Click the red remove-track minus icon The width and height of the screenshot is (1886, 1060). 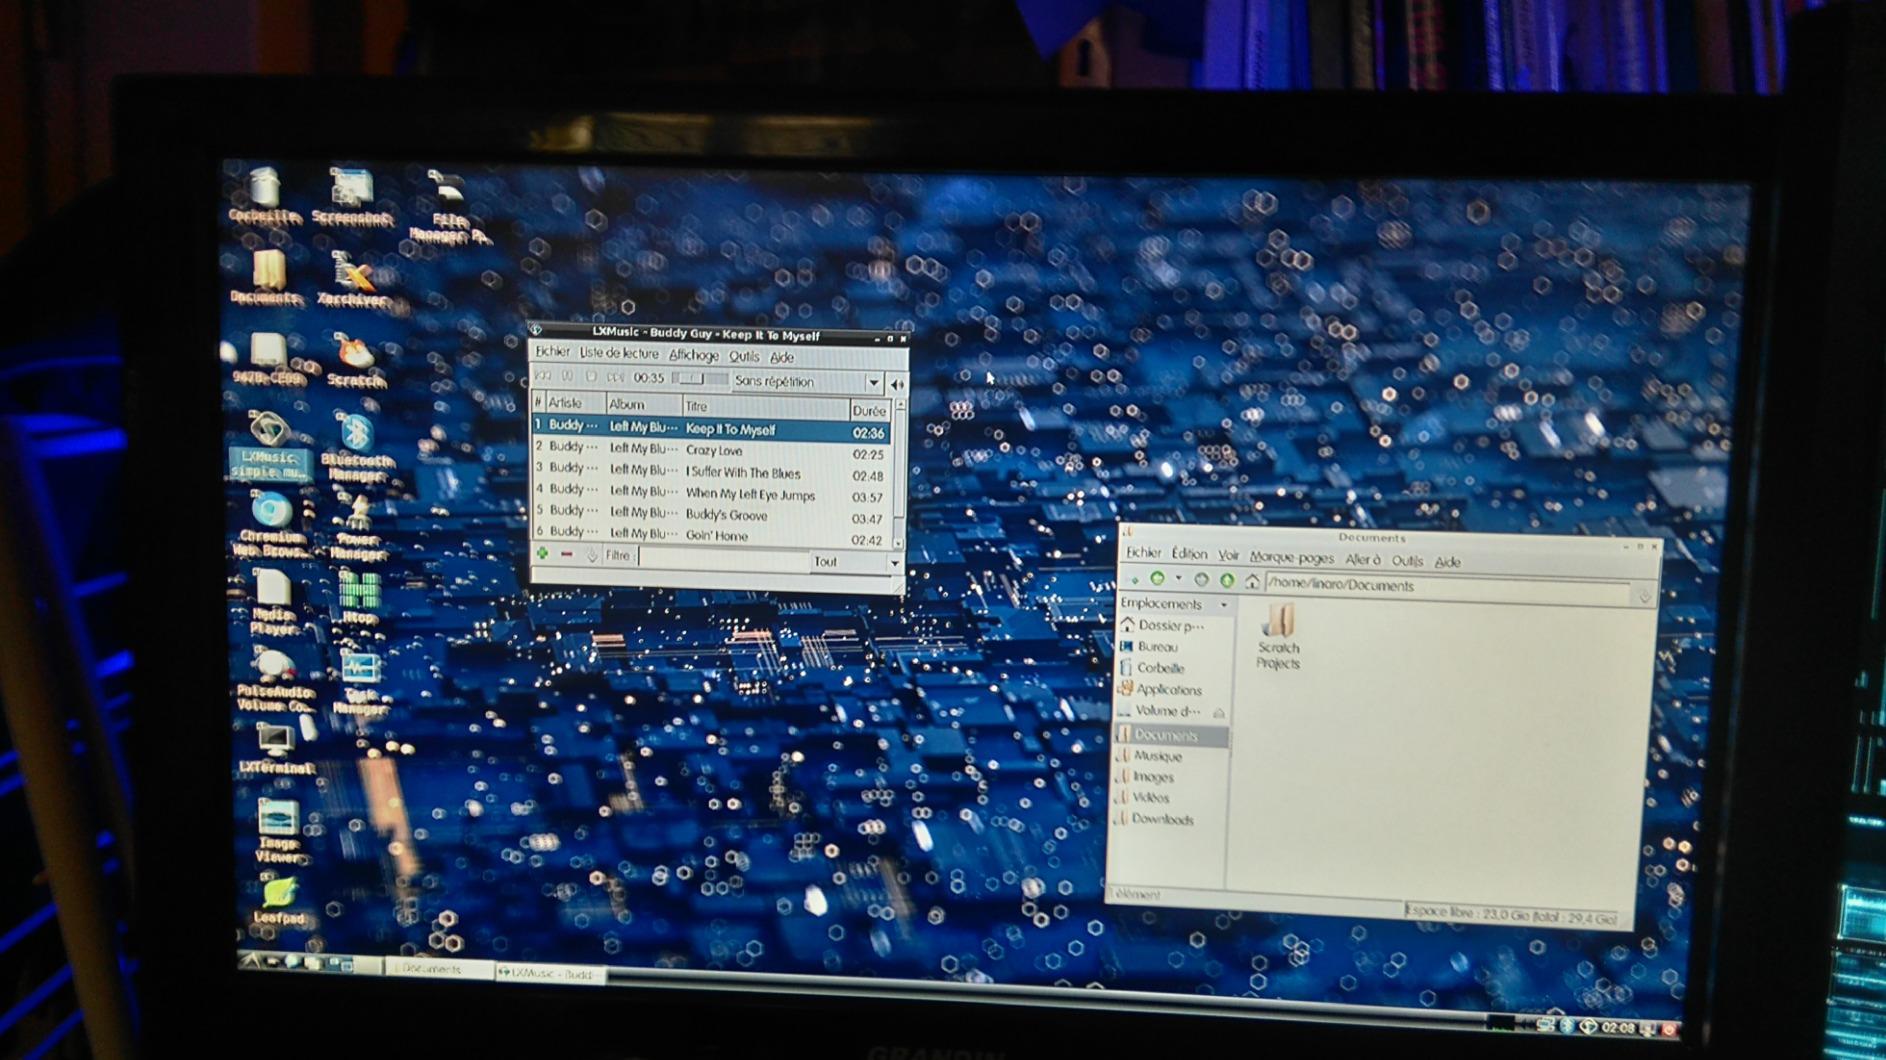tap(567, 555)
